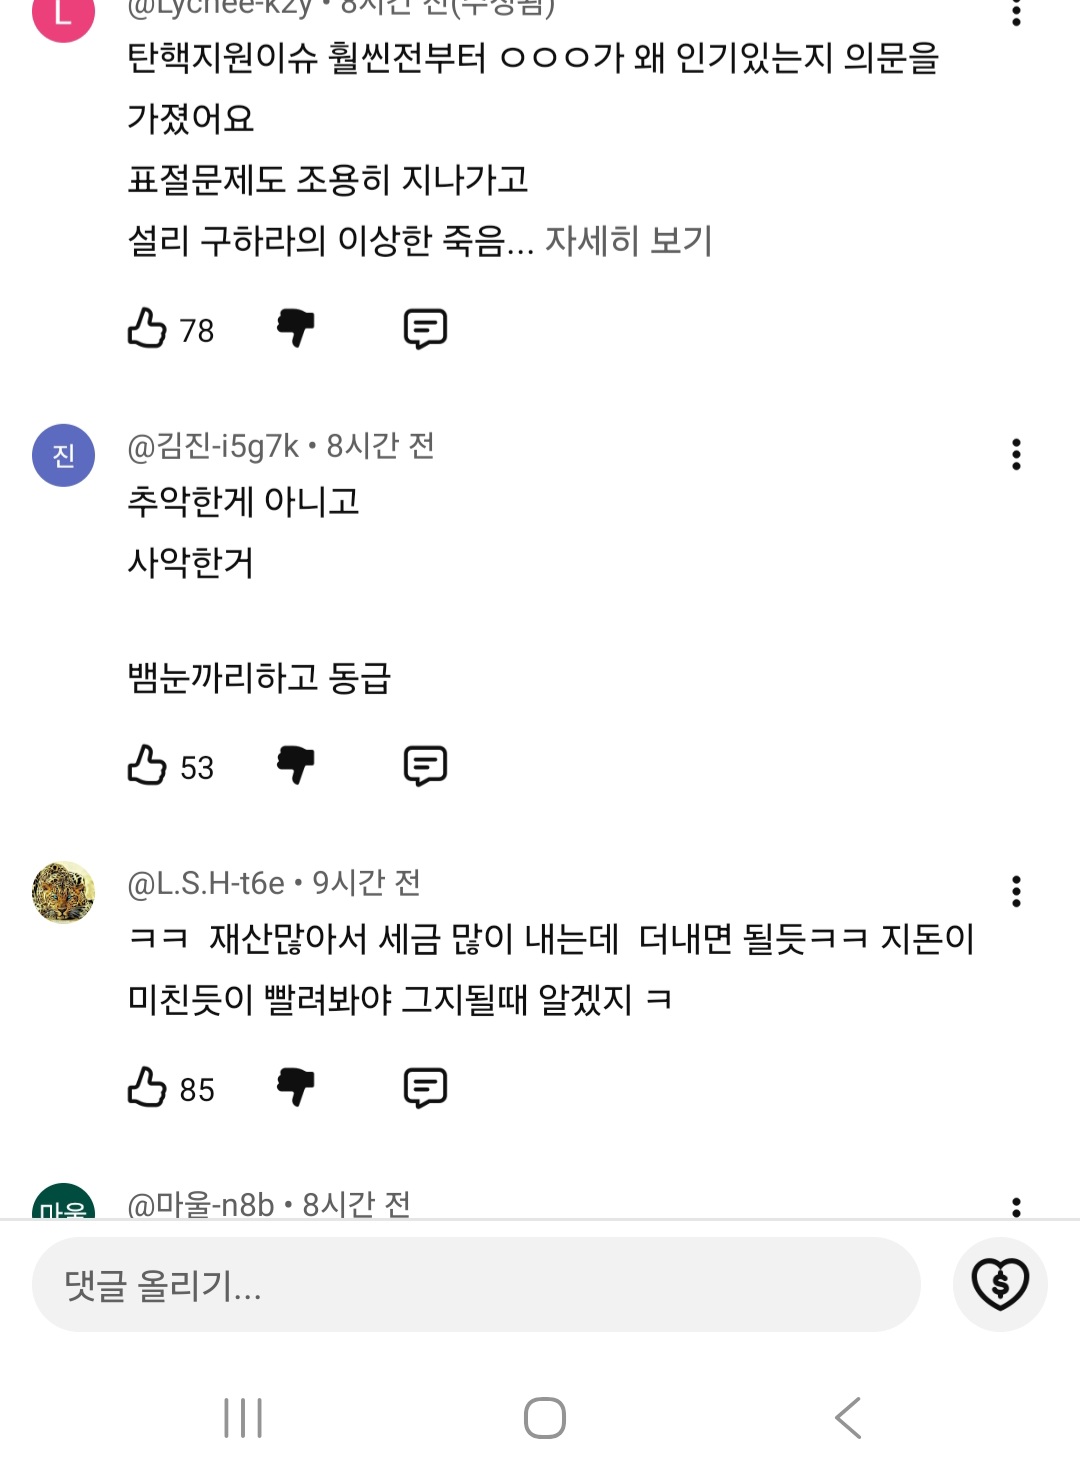The height and width of the screenshot is (1481, 1080).
Task: Open options menu for @마울-n8b comment
Action: pos(1016,1206)
